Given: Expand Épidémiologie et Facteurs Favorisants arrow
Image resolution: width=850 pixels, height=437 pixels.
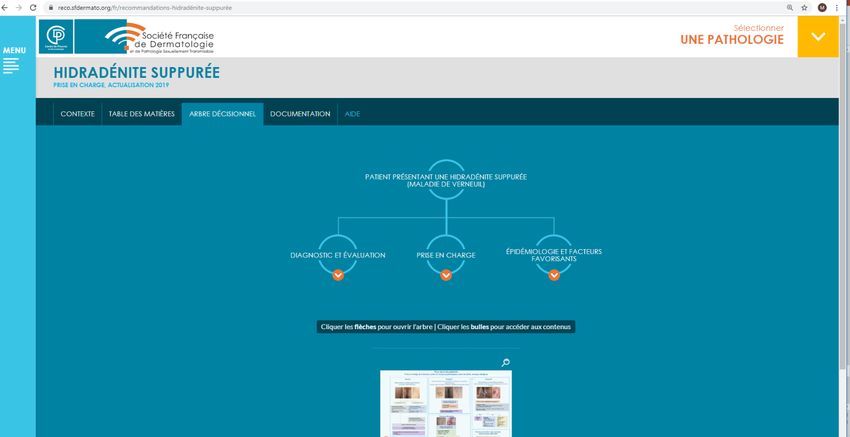Looking at the screenshot, I should [554, 275].
